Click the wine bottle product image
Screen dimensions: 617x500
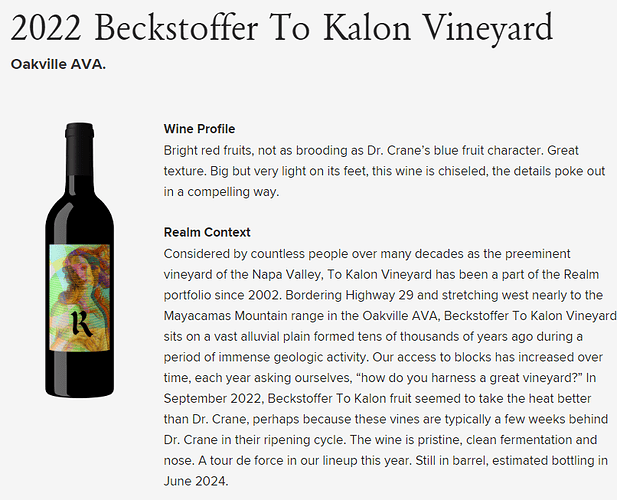(x=79, y=260)
